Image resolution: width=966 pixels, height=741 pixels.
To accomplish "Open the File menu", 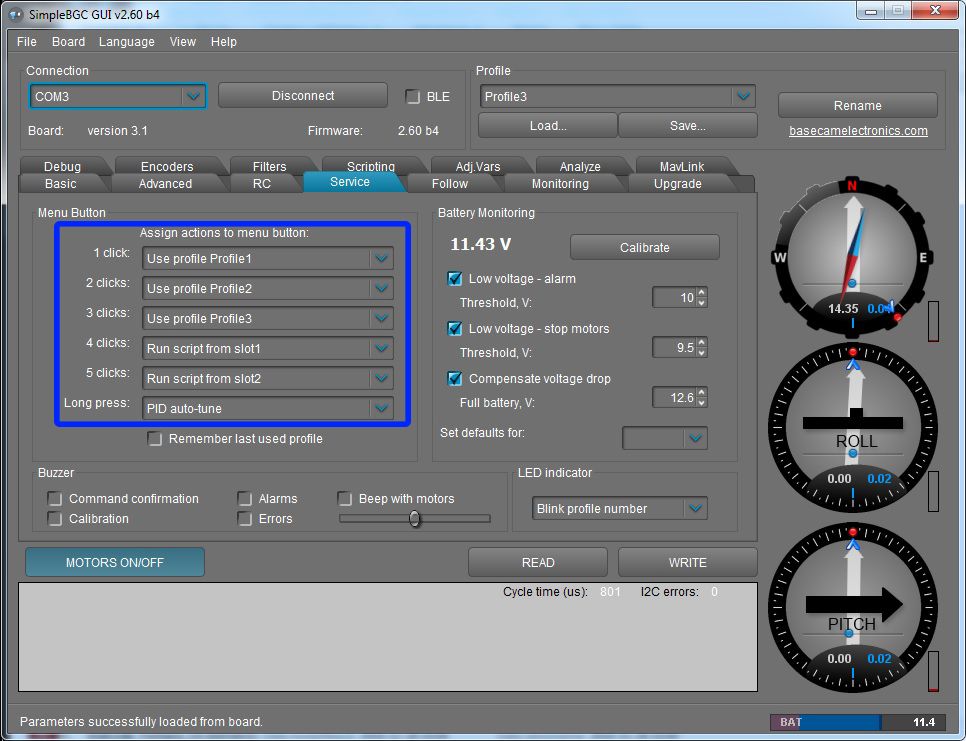I will 26,41.
